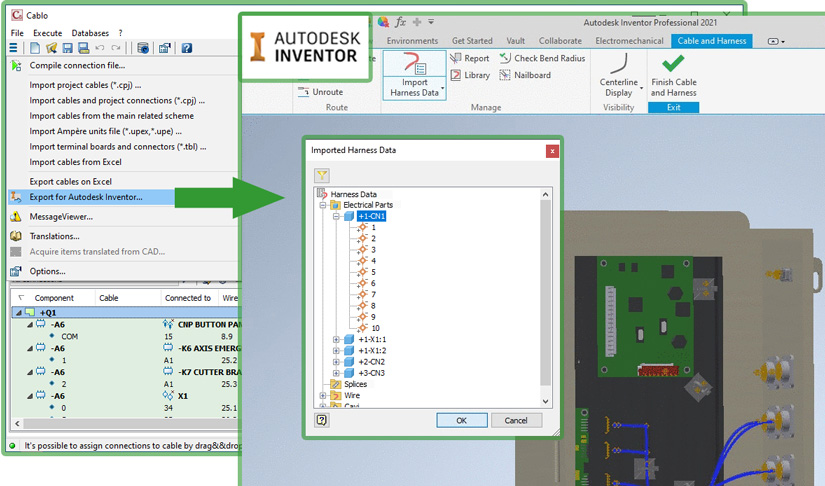Viewport: 825px width, 486px height.
Task: Open Options from the Cablo menu
Action: point(47,271)
